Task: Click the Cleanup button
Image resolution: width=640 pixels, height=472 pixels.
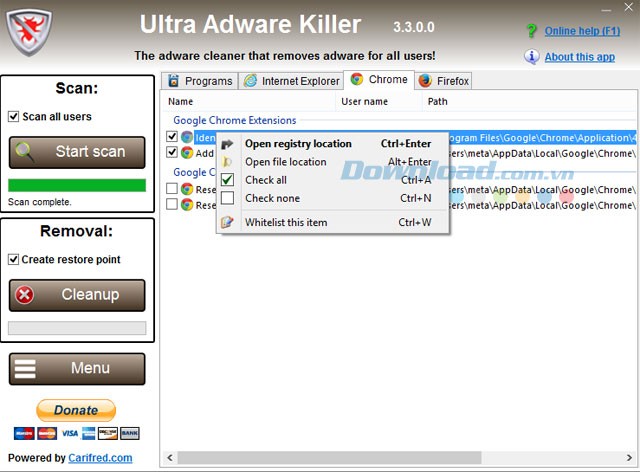Action: [x=77, y=295]
